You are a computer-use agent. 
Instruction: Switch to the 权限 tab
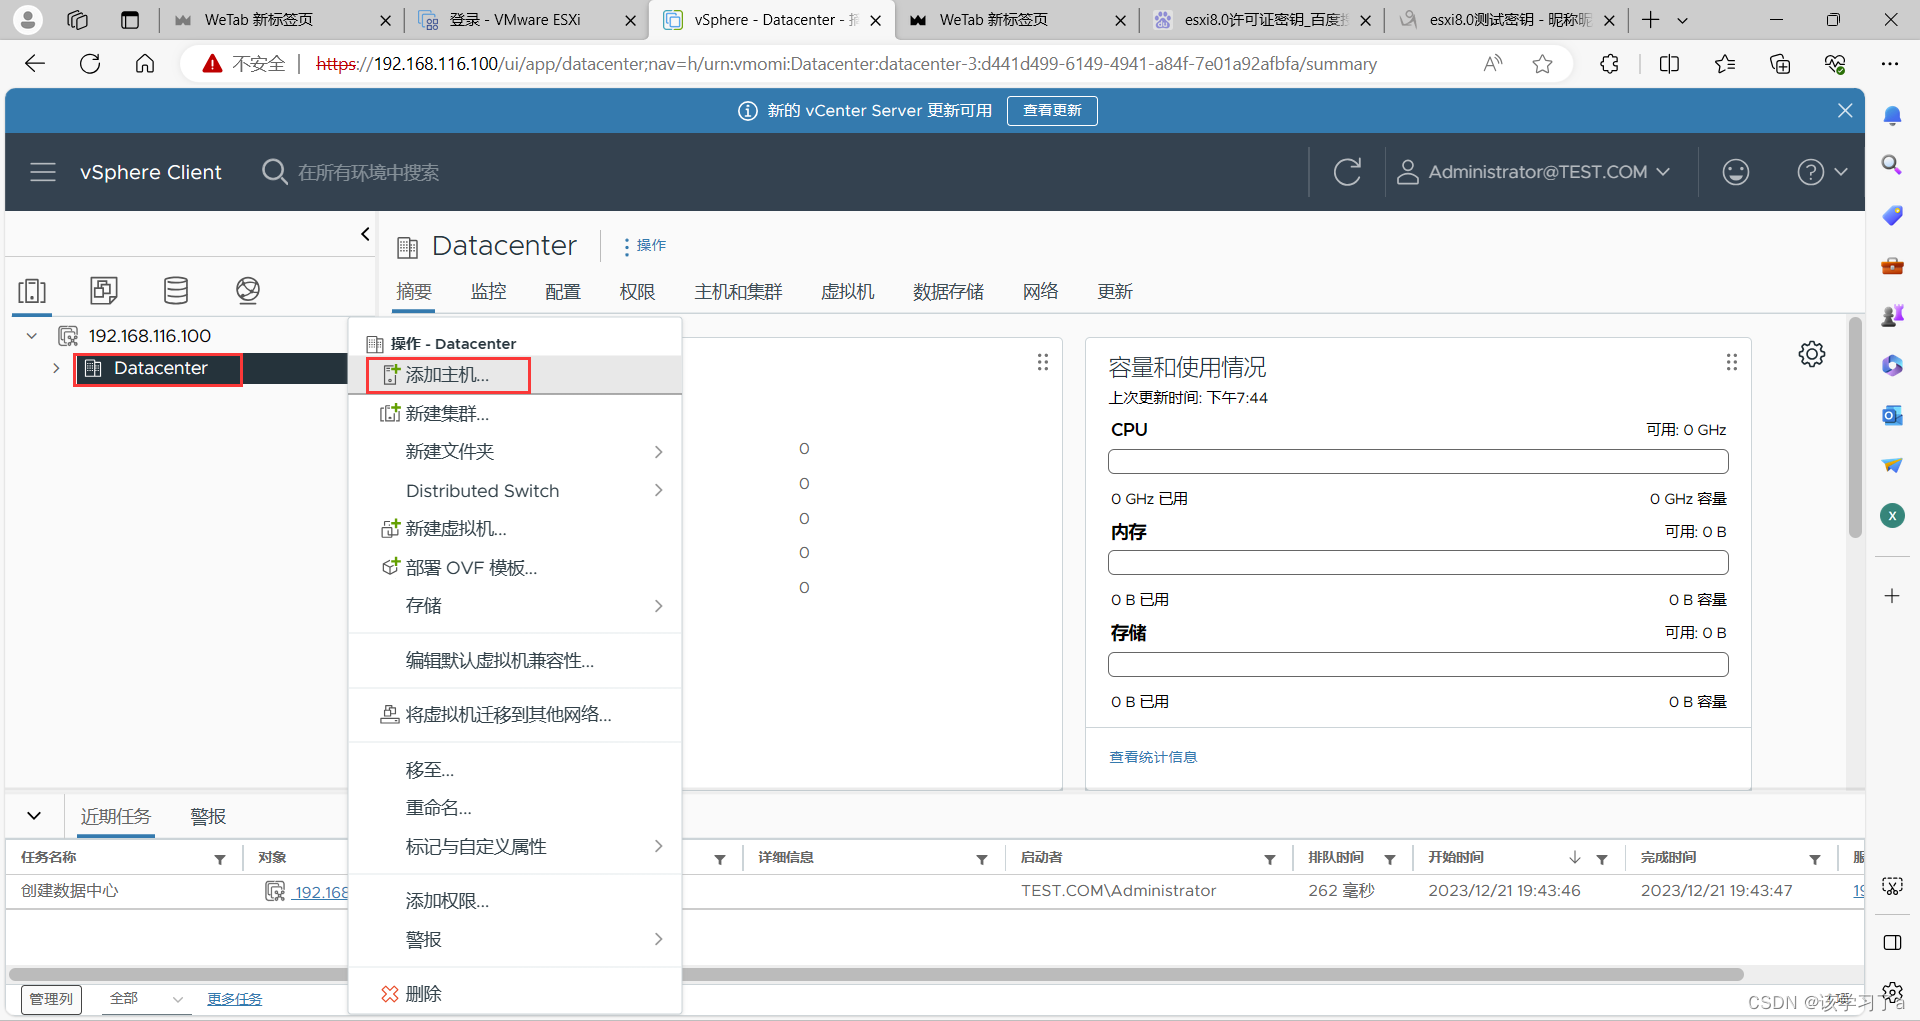coord(637,291)
